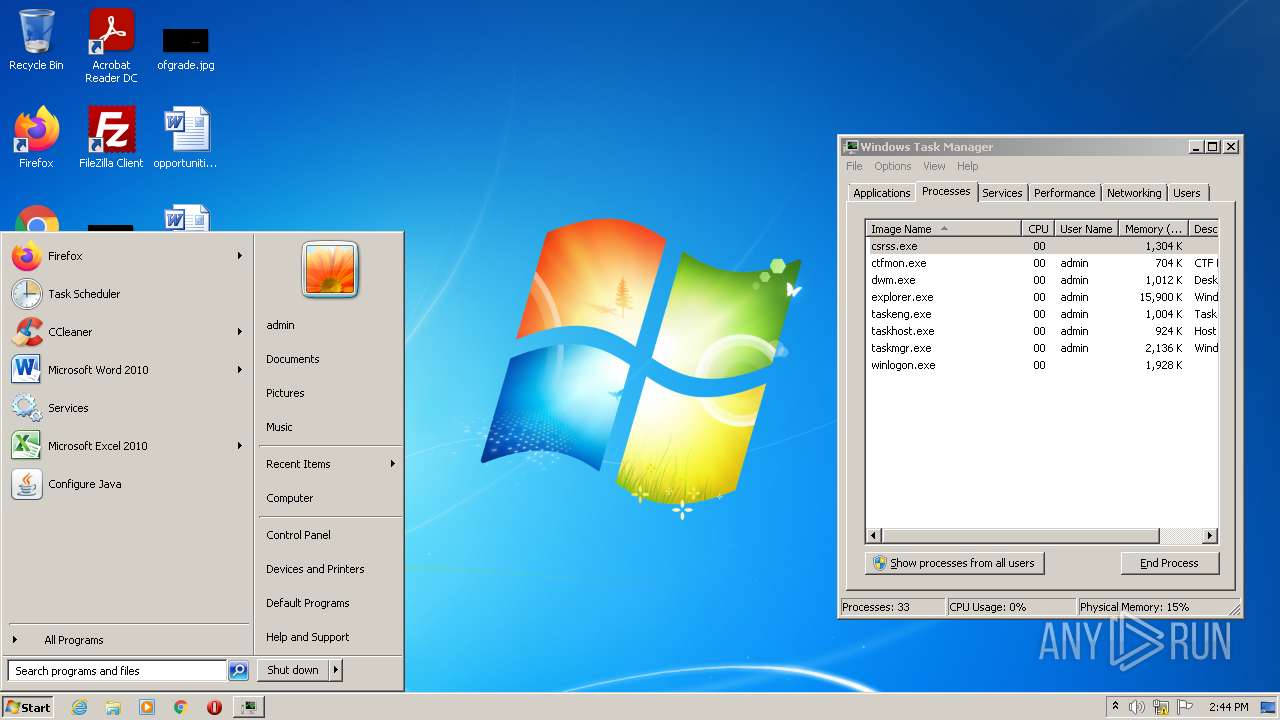1280x720 pixels.
Task: Click the volume speaker tray icon
Action: (1137, 707)
